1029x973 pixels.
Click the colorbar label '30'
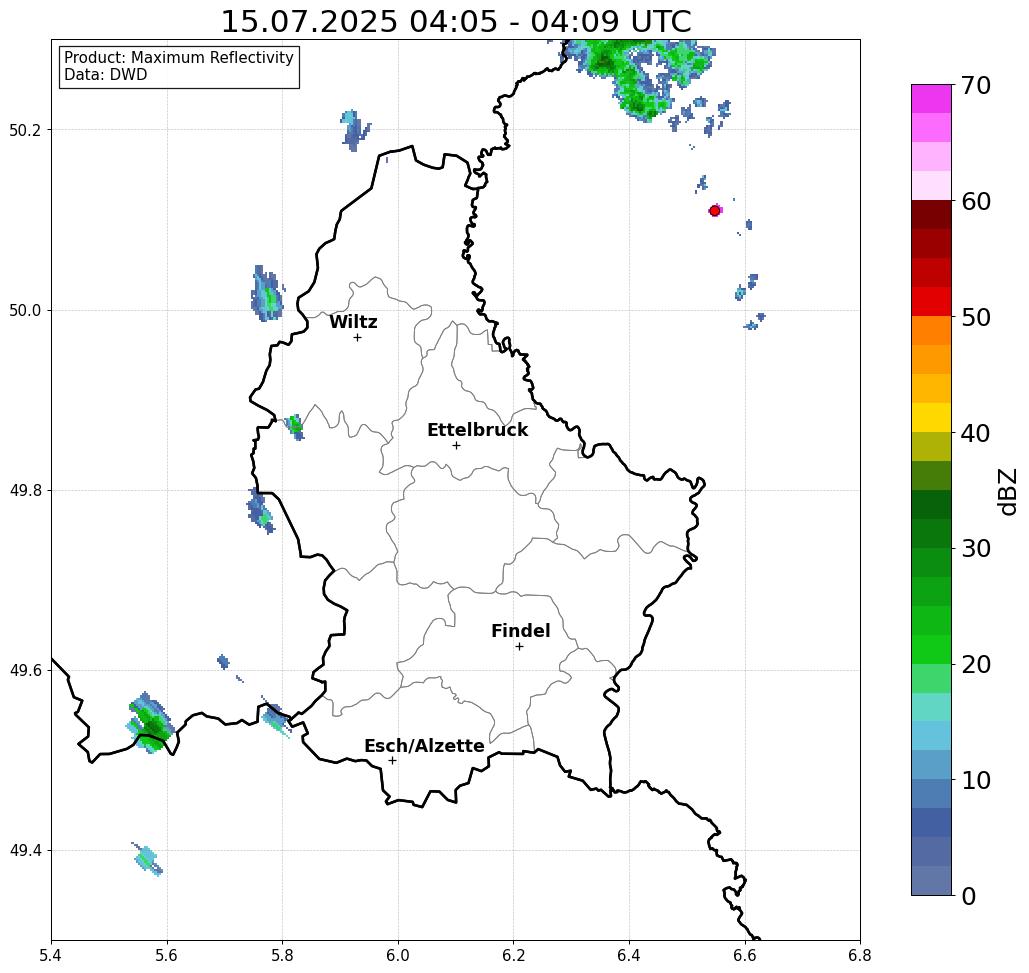coord(976,549)
